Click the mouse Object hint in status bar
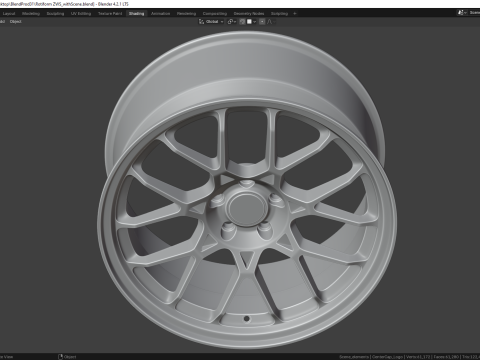480x360 pixels. [67, 357]
